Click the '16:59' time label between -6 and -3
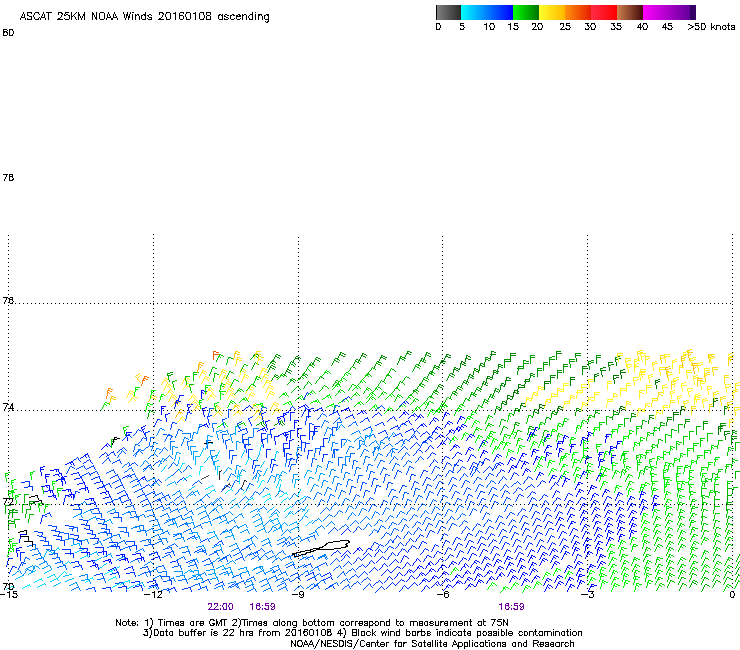The height and width of the screenshot is (650, 740). (x=511, y=607)
